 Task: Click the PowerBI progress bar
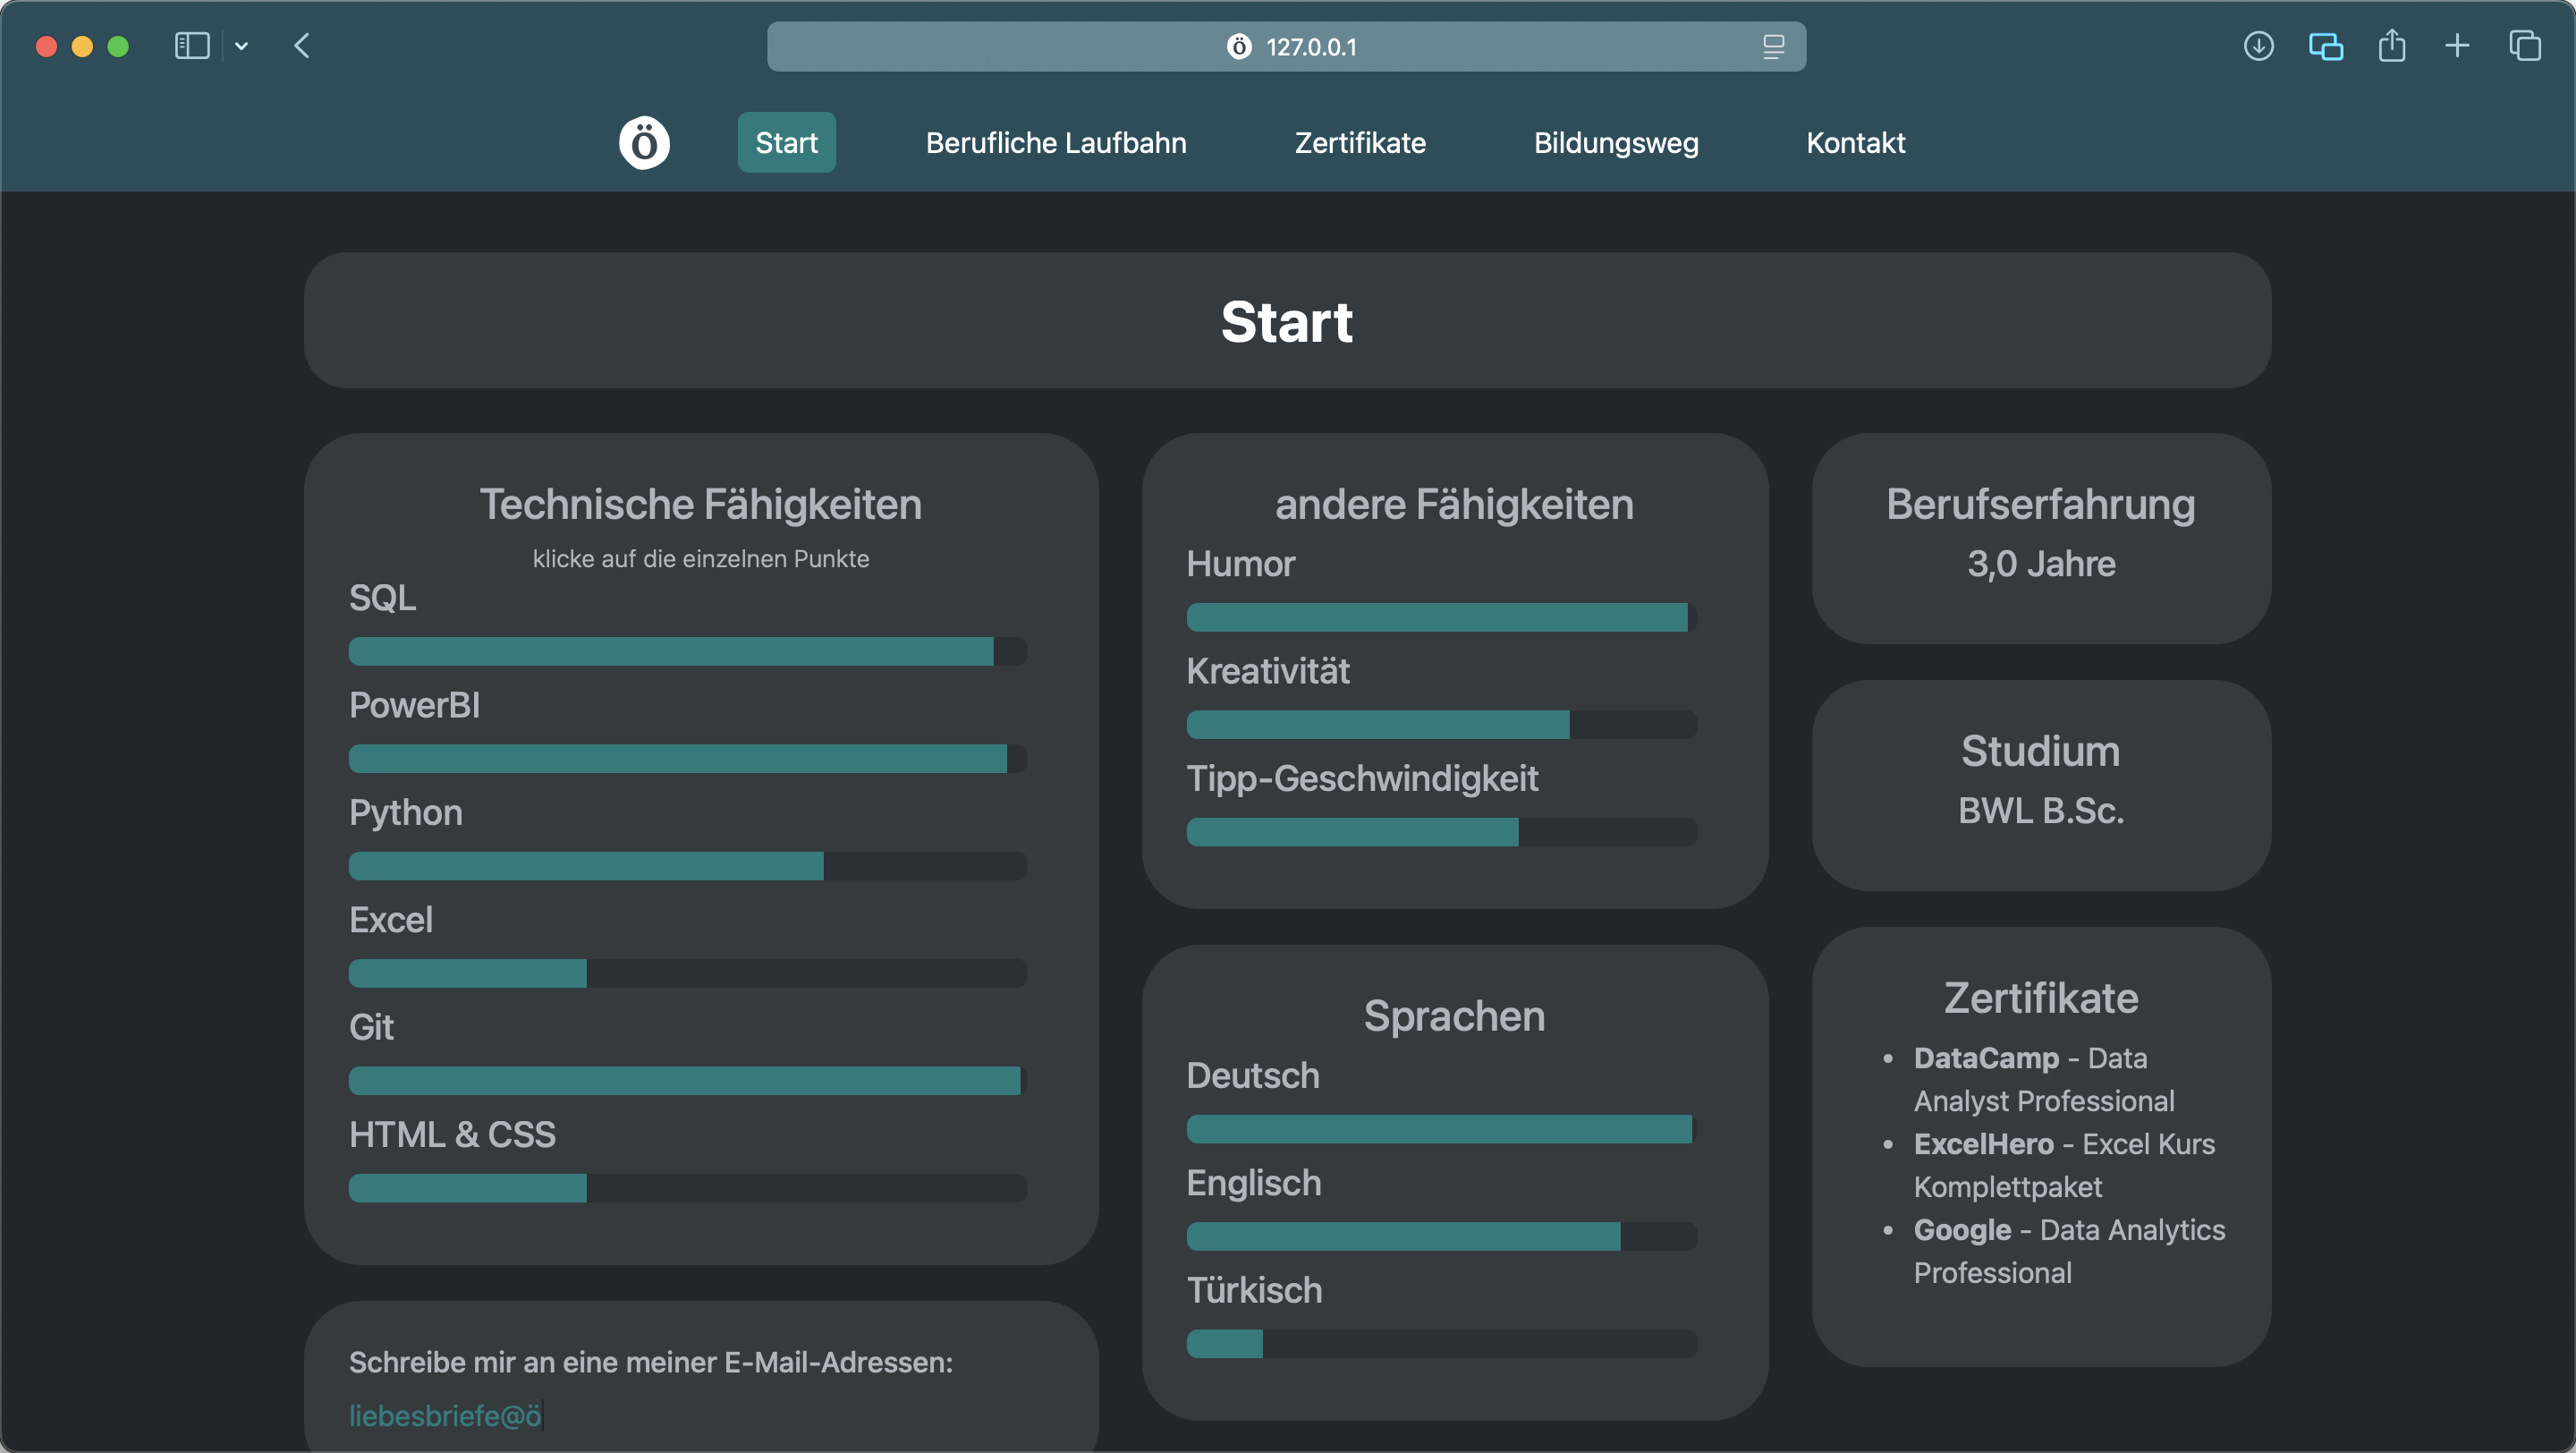pyautogui.click(x=688, y=759)
